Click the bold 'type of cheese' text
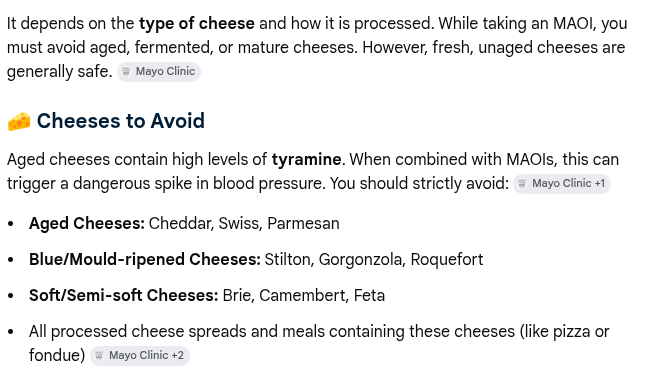This screenshot has height=378, width=670. click(197, 23)
